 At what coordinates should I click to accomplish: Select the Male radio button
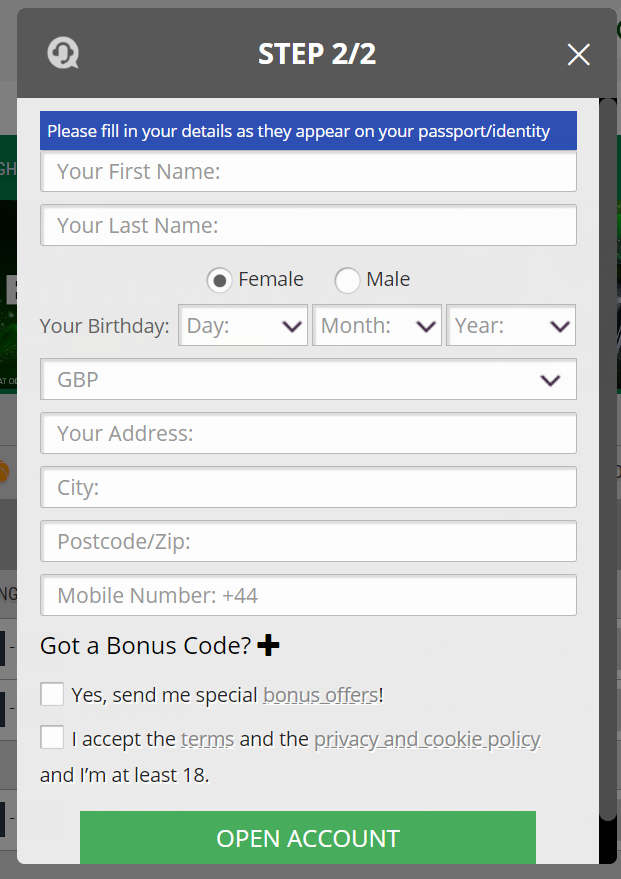point(347,280)
